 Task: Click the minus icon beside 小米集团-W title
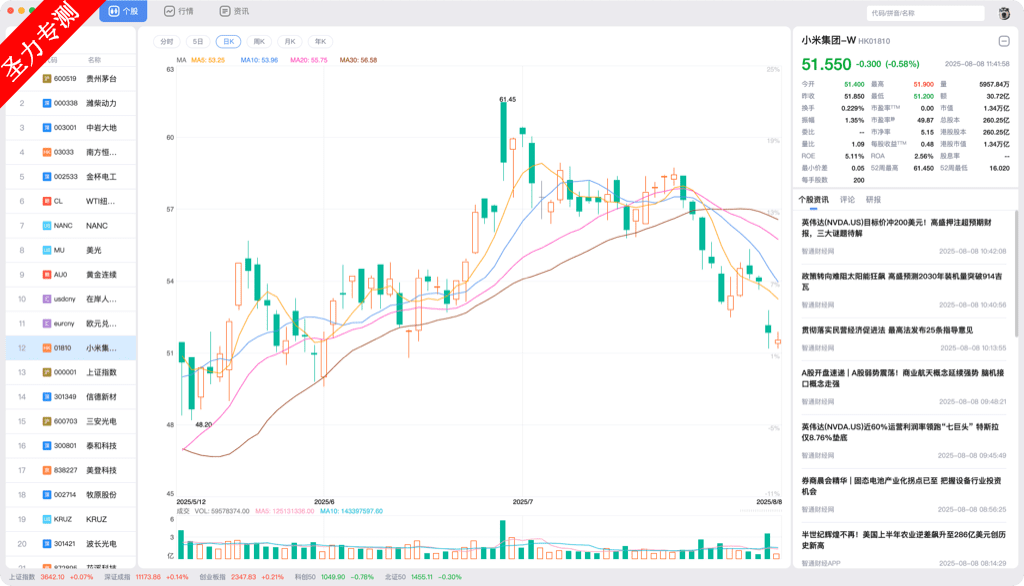coord(1006,41)
